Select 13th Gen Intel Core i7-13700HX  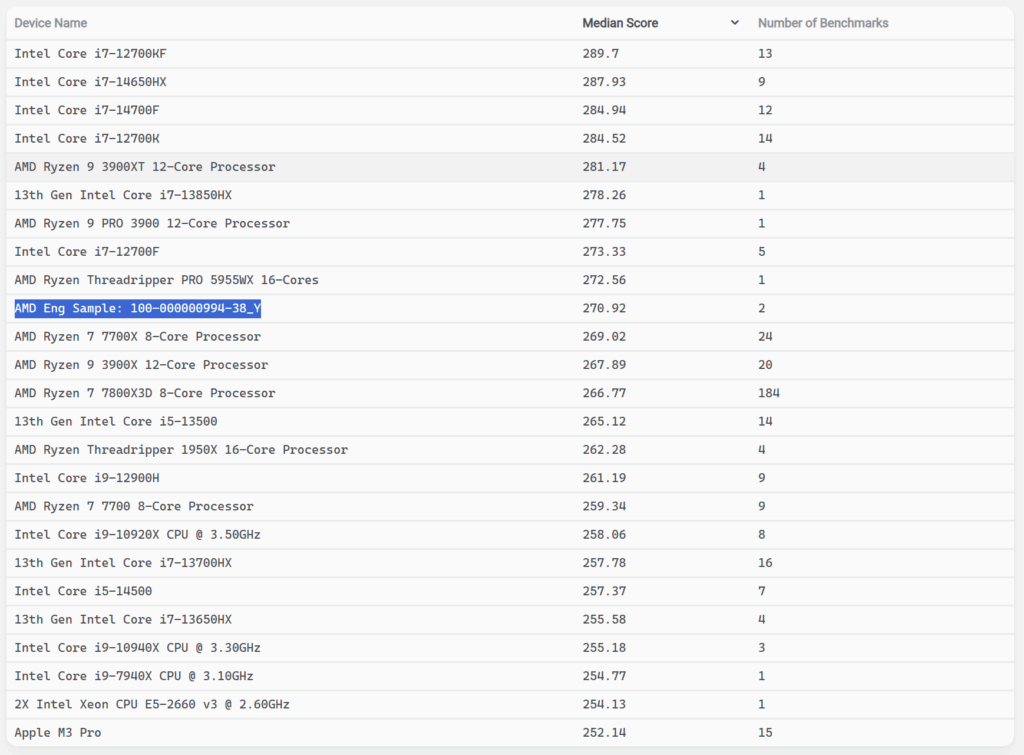point(123,563)
